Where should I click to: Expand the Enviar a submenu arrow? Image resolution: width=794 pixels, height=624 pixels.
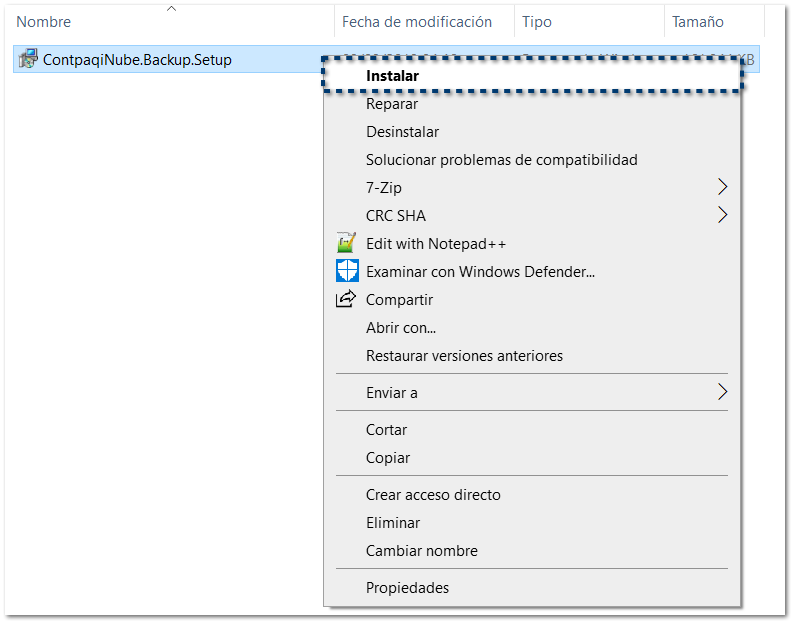pos(722,393)
